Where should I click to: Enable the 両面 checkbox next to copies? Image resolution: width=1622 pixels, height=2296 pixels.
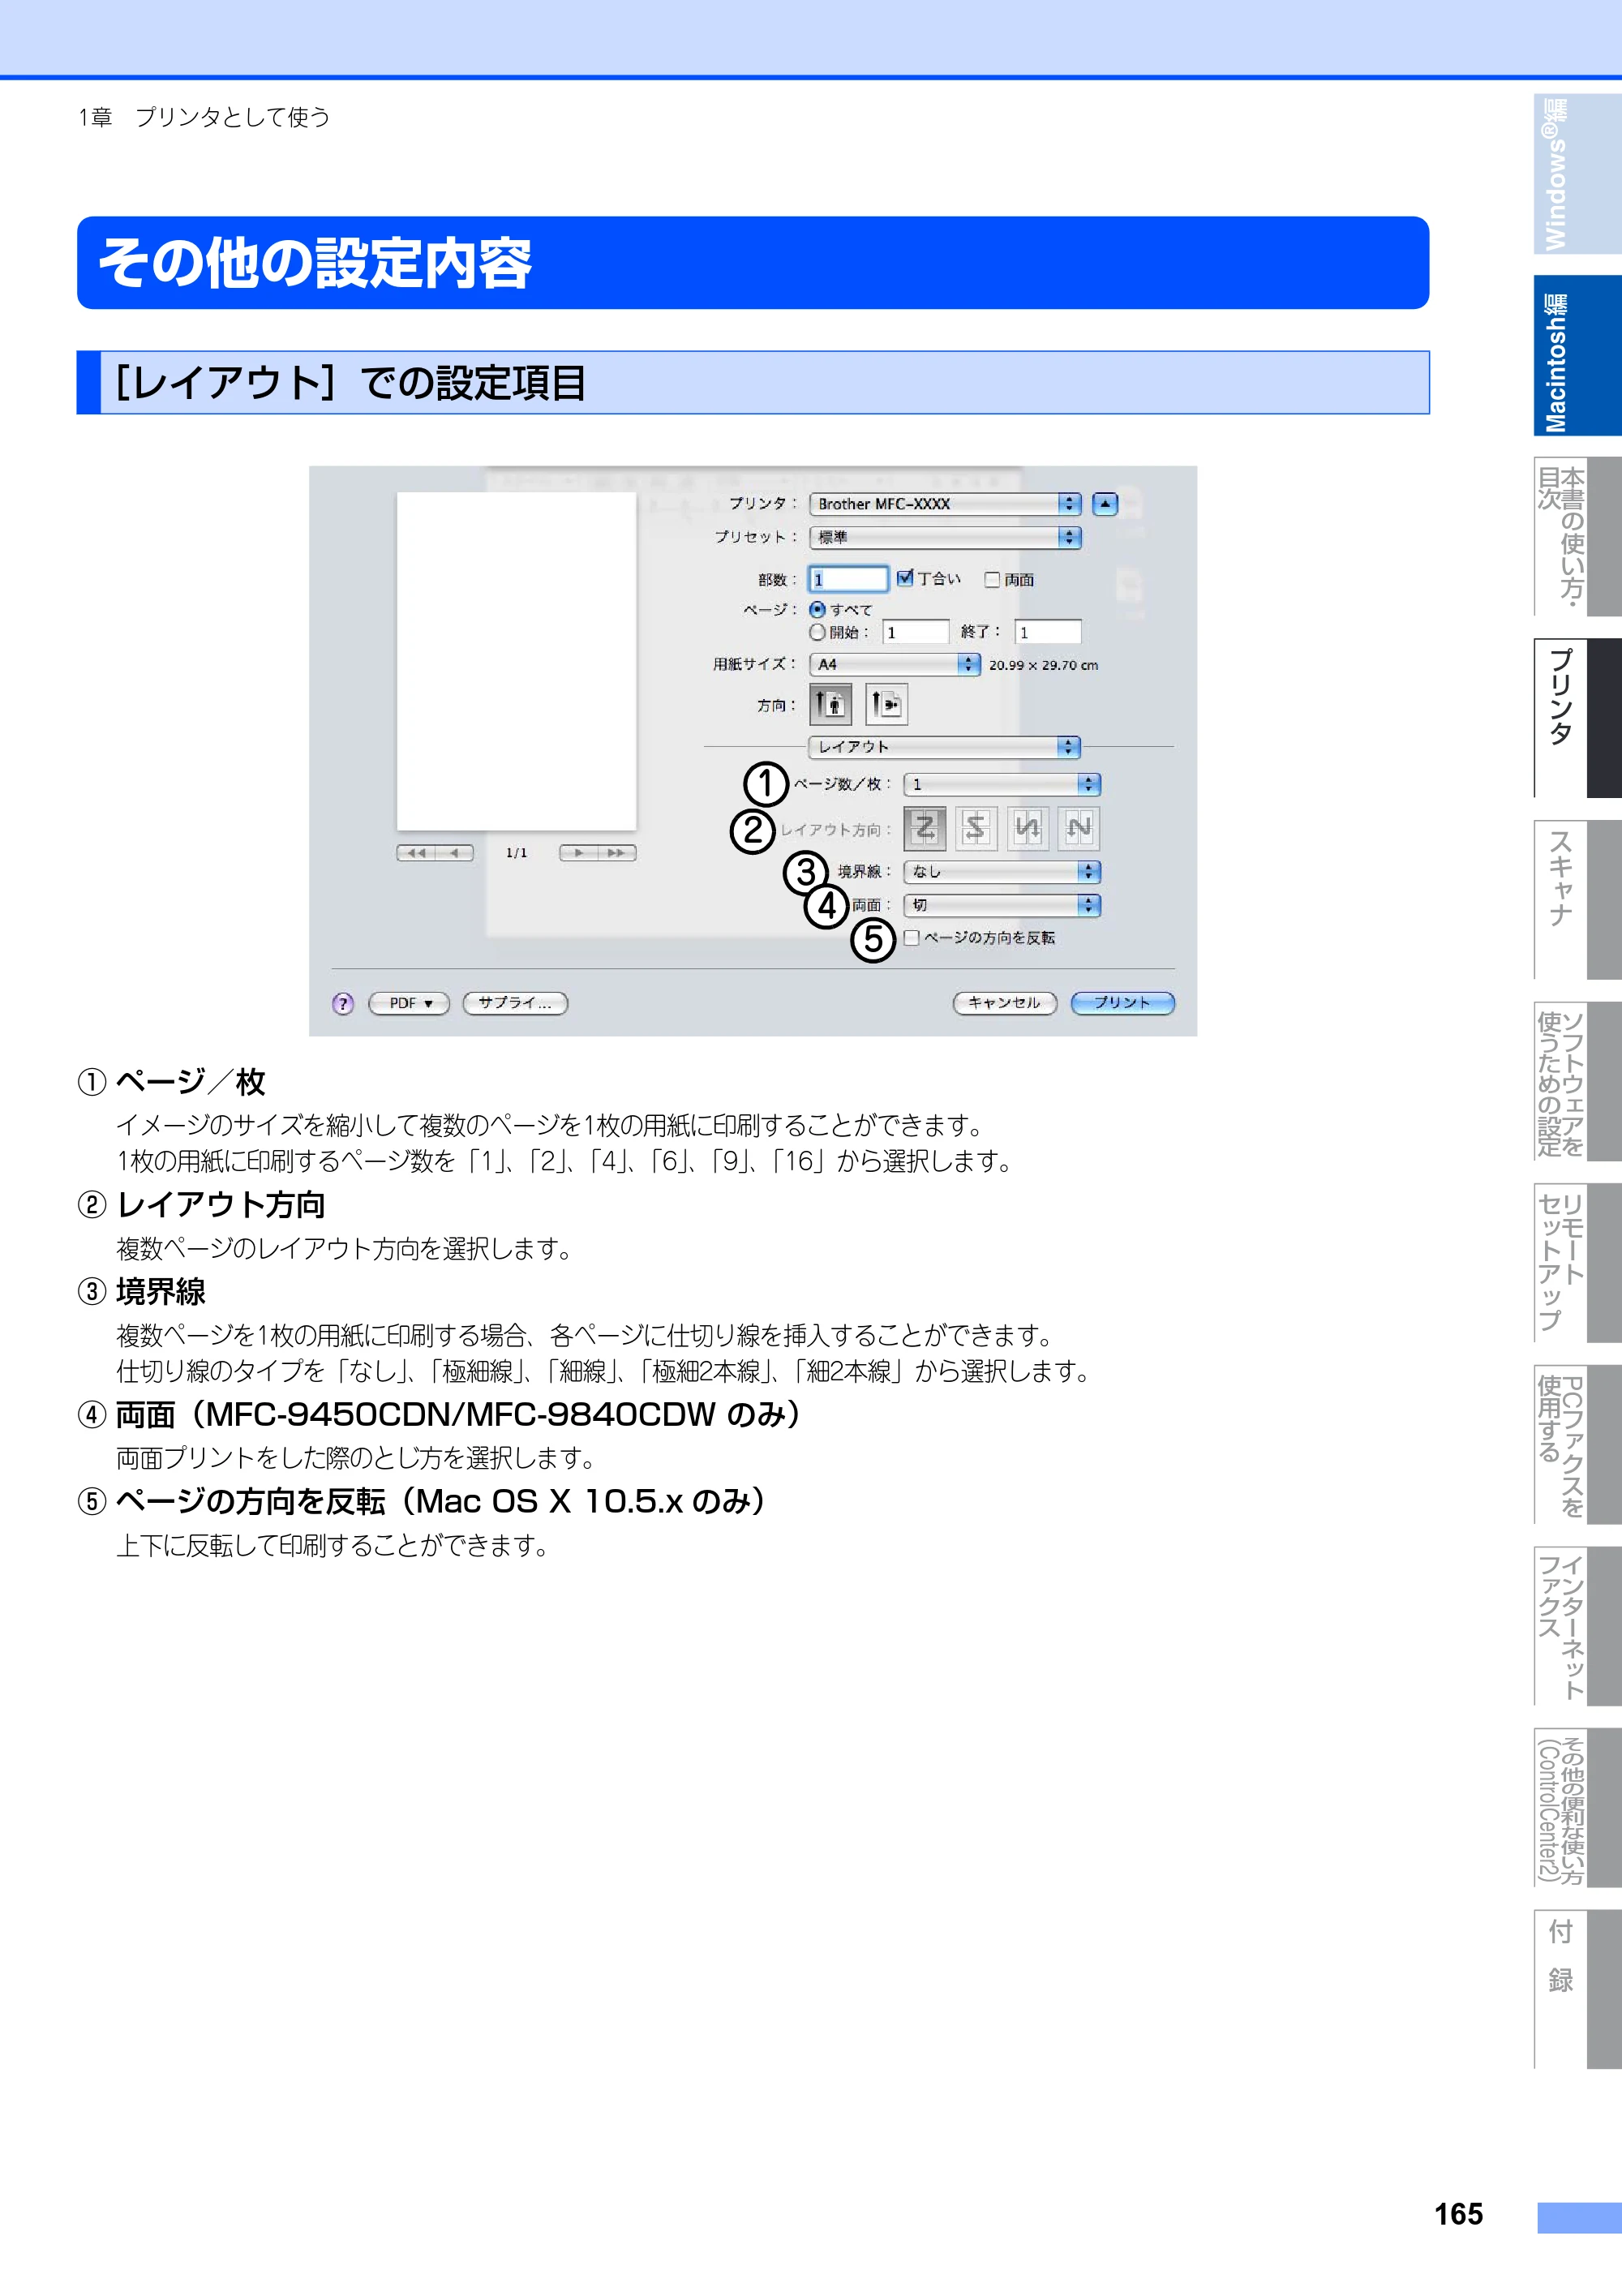(992, 580)
